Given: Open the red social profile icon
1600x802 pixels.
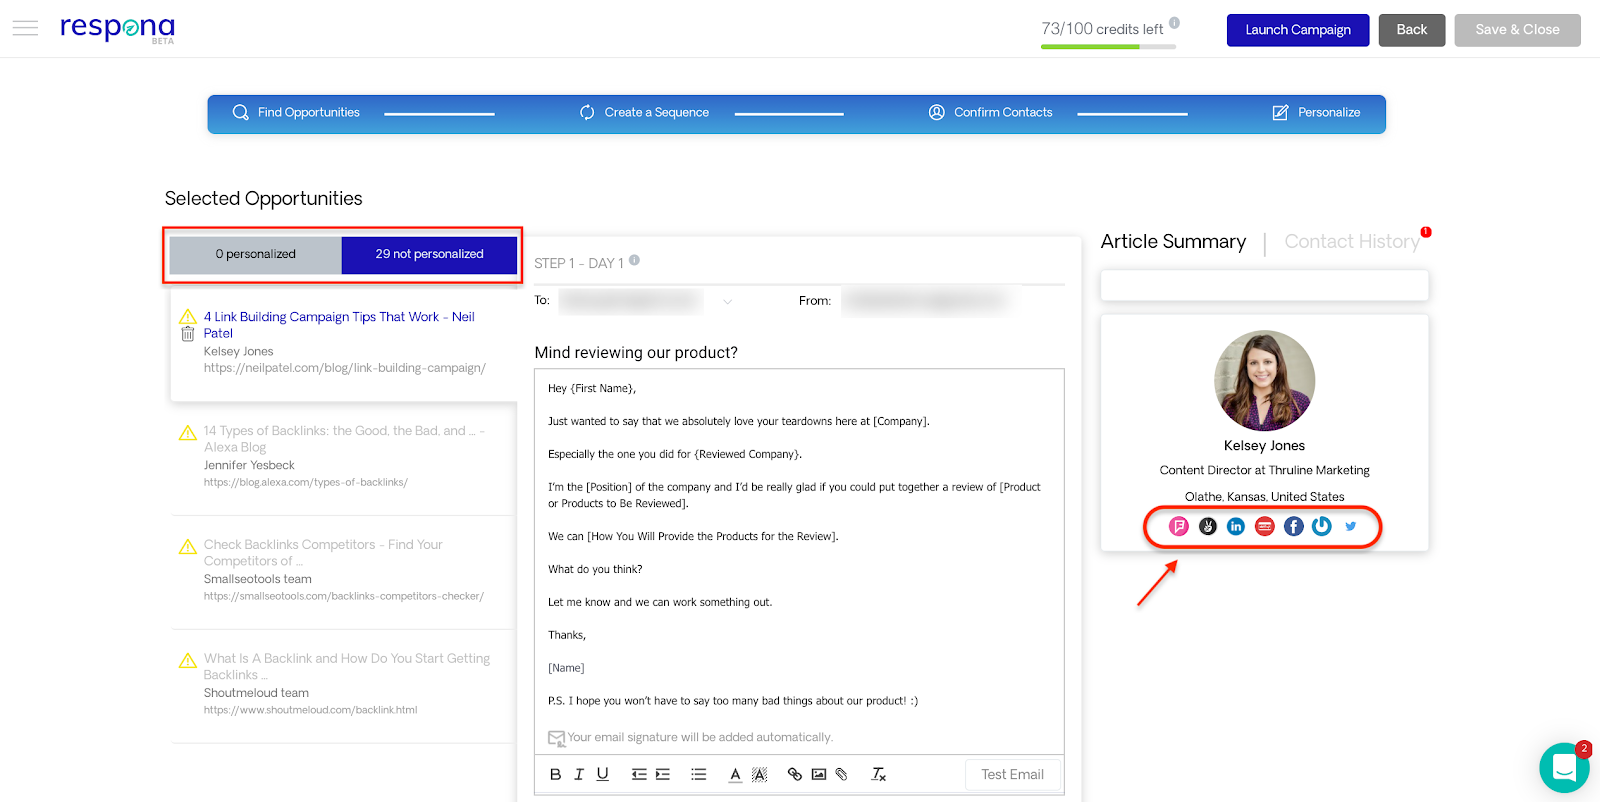Looking at the screenshot, I should tap(1265, 526).
